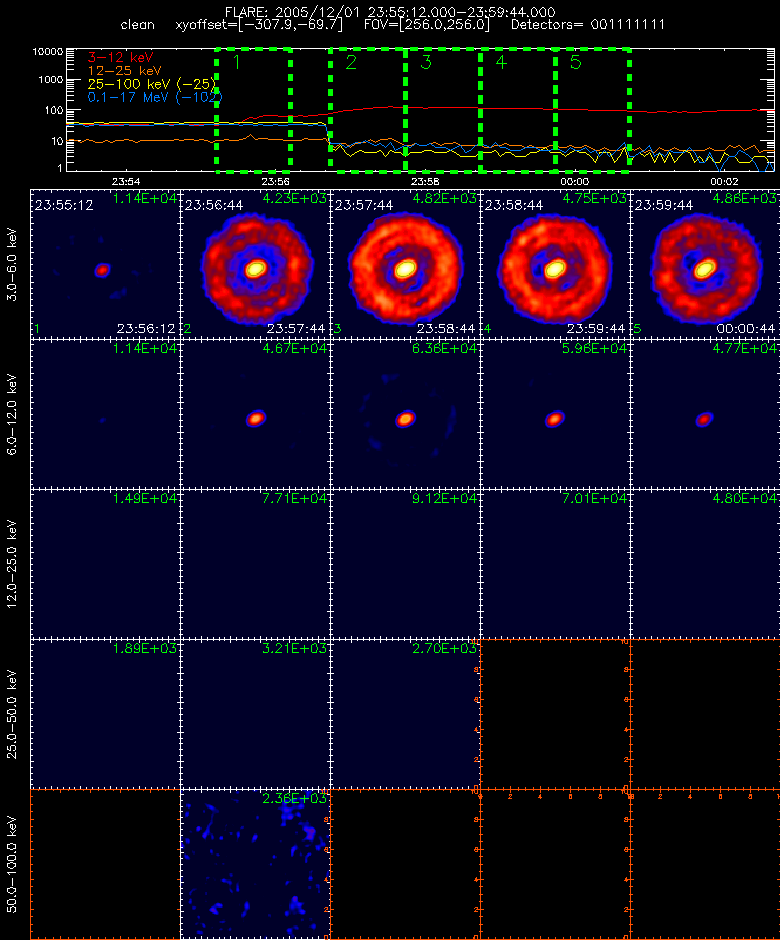780x940 pixels.
Task: Click the end time 23:56:12 label
Action: tap(146, 329)
